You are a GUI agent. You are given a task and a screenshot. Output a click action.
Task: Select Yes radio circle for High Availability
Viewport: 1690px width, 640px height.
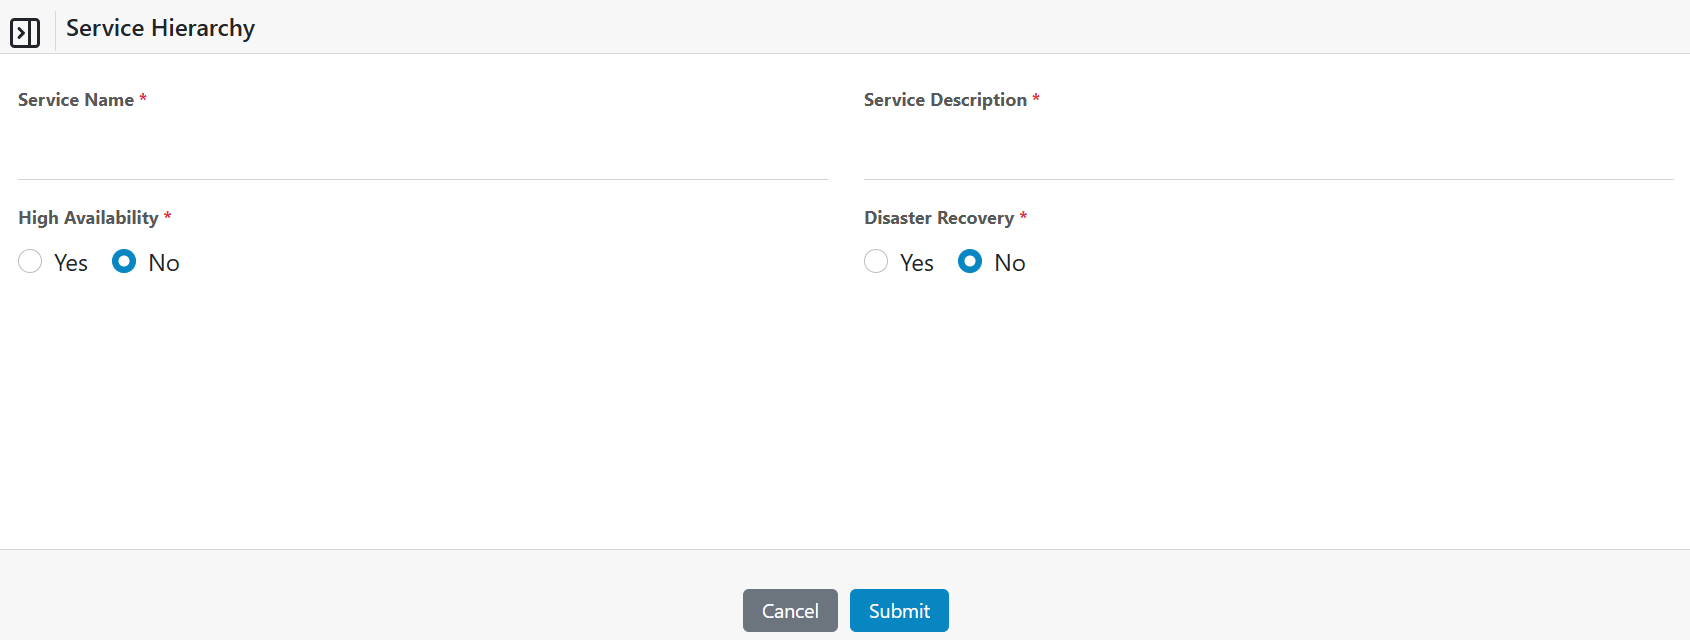coord(30,262)
